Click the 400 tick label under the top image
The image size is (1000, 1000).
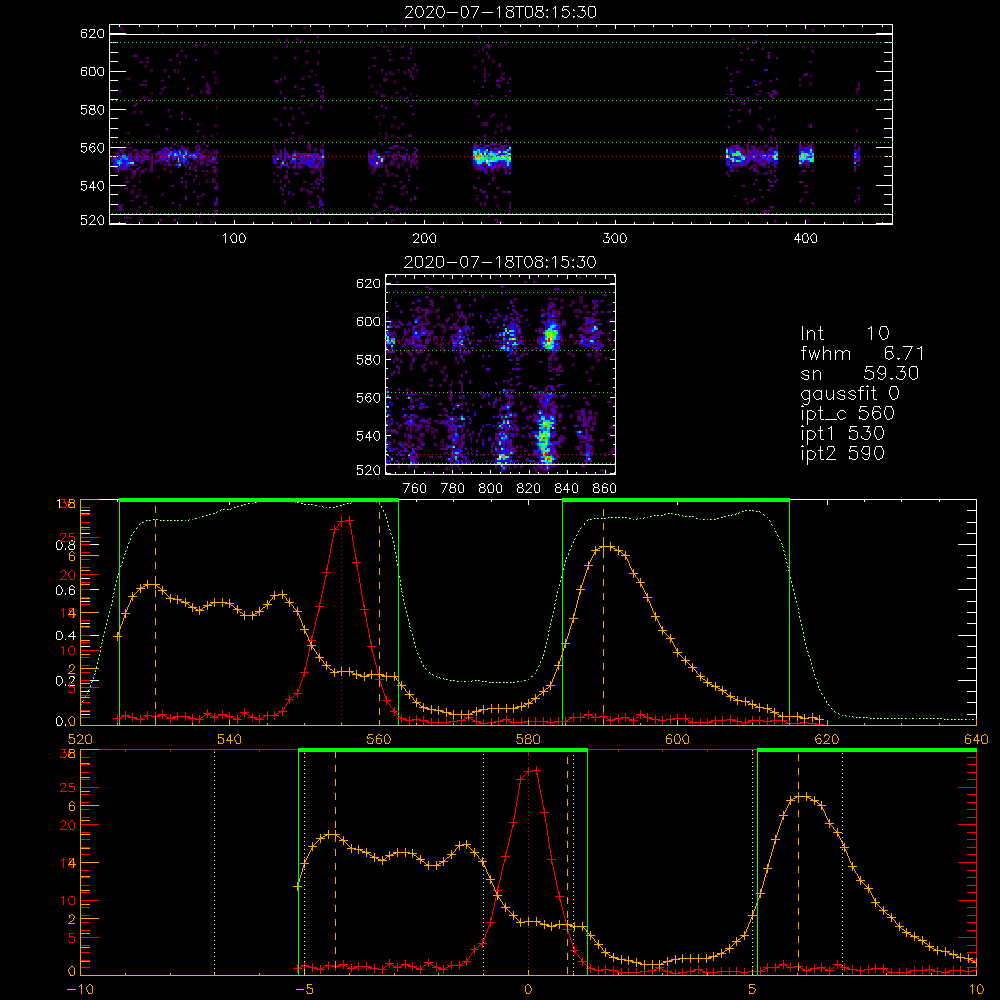[805, 239]
